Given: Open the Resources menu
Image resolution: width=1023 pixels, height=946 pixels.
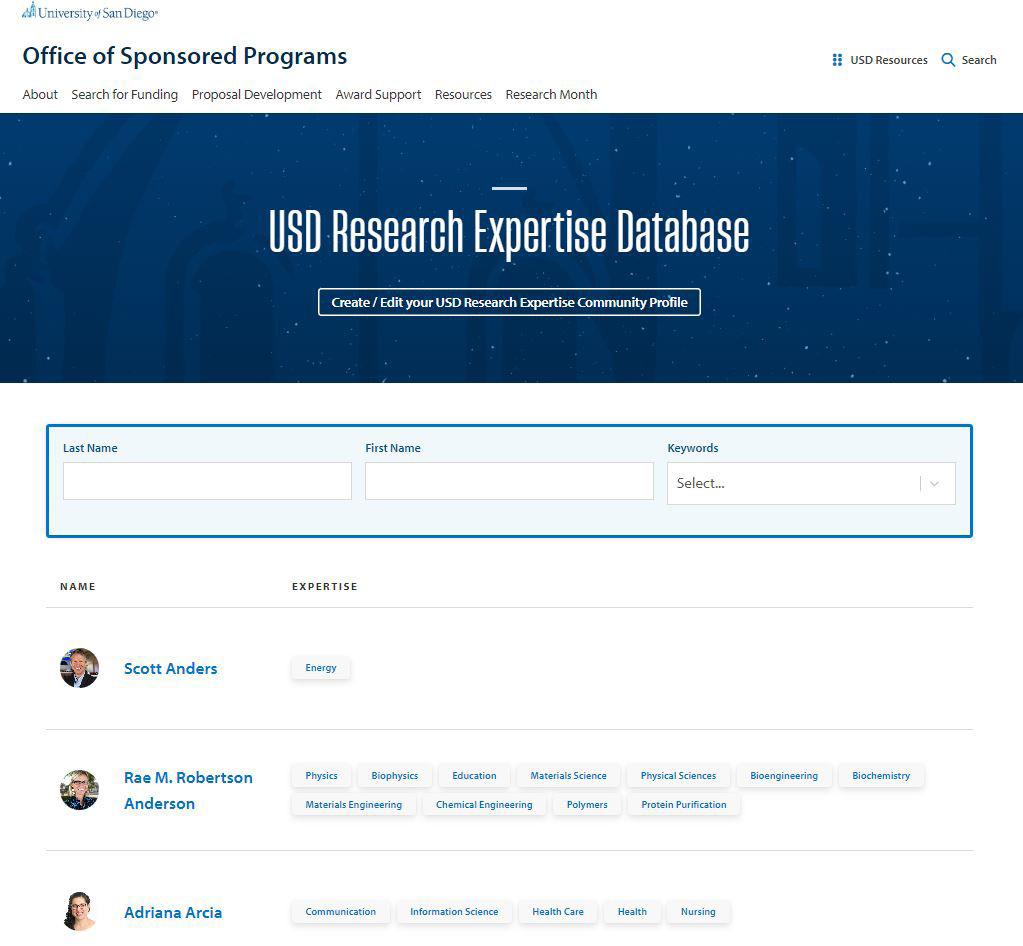Looking at the screenshot, I should point(463,95).
